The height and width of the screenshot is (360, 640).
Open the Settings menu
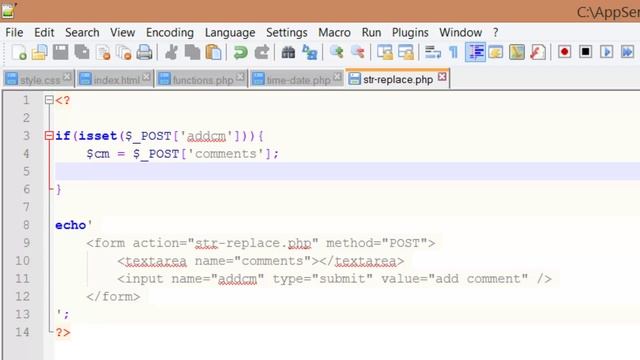click(x=287, y=32)
